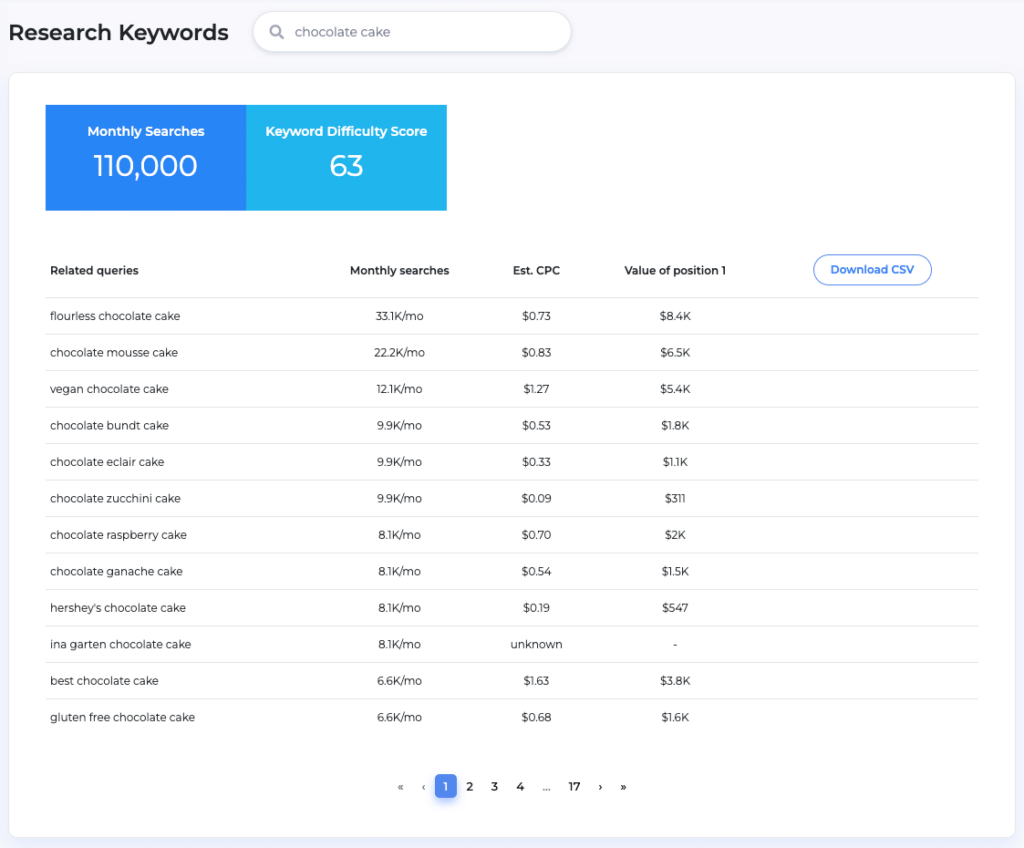Go to first page double-arrow

[400, 787]
